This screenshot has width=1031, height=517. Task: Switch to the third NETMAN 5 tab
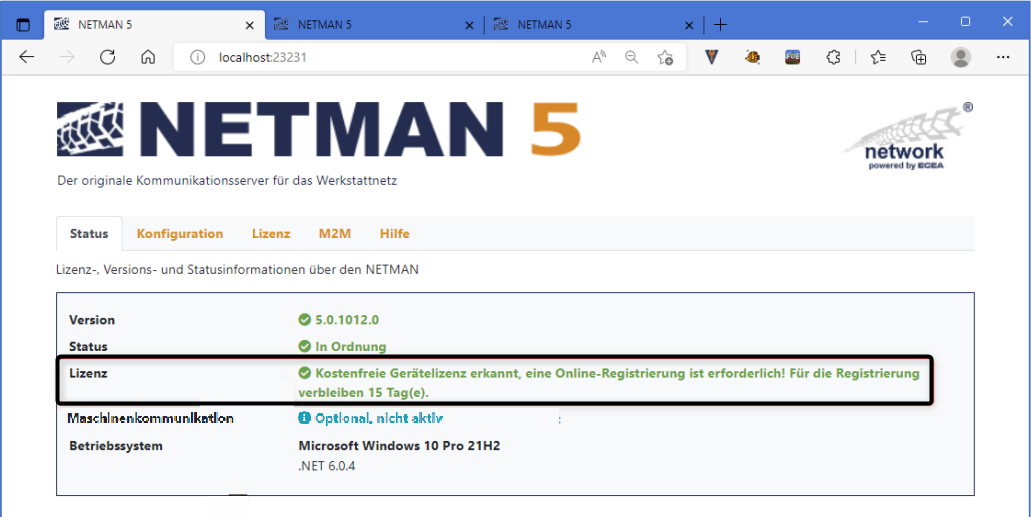pos(593,25)
